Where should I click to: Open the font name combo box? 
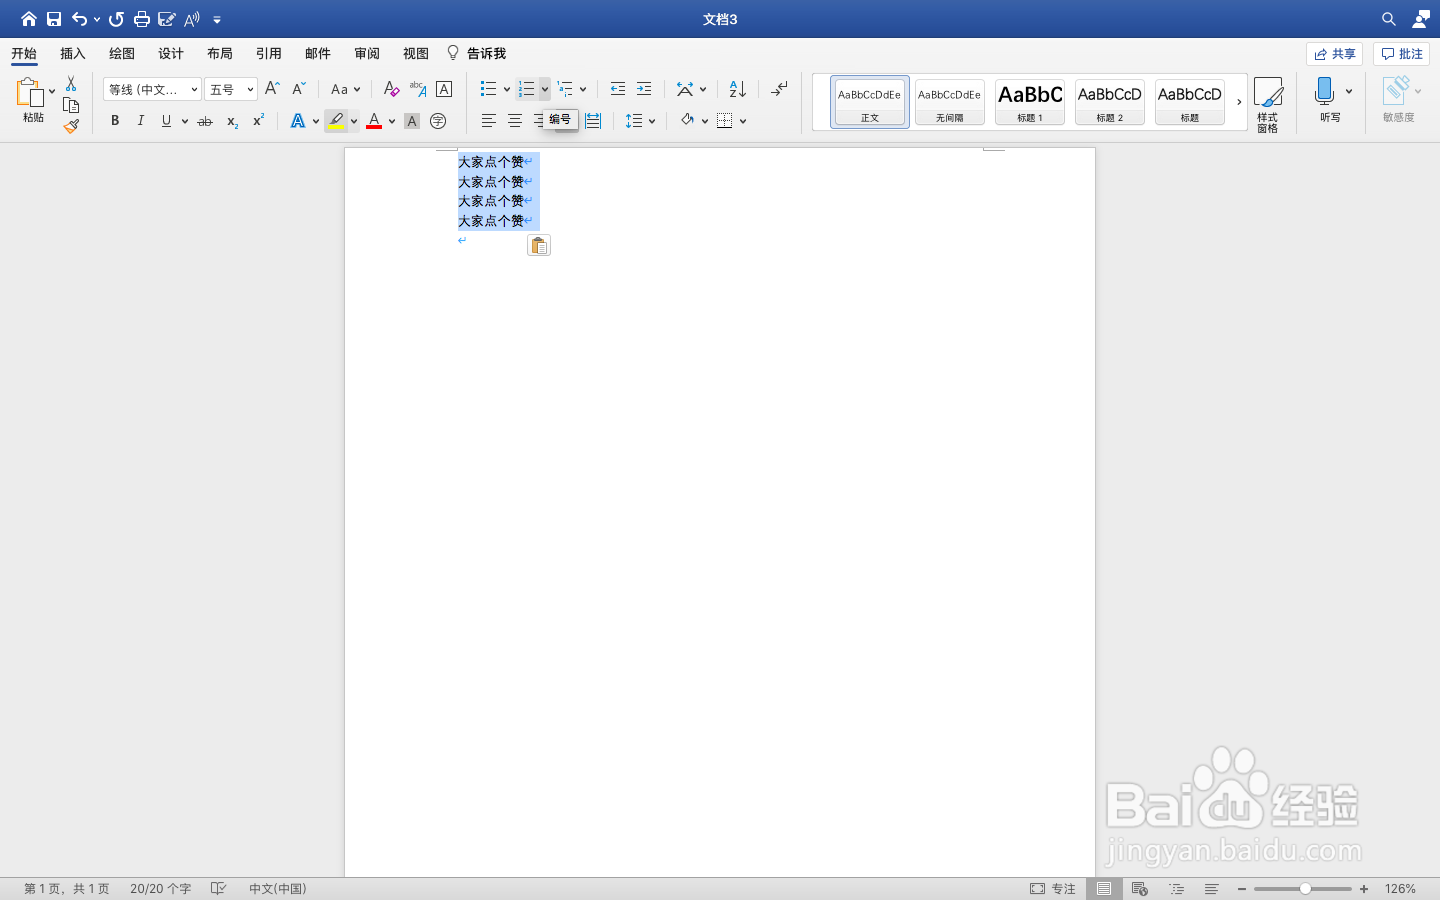click(152, 89)
